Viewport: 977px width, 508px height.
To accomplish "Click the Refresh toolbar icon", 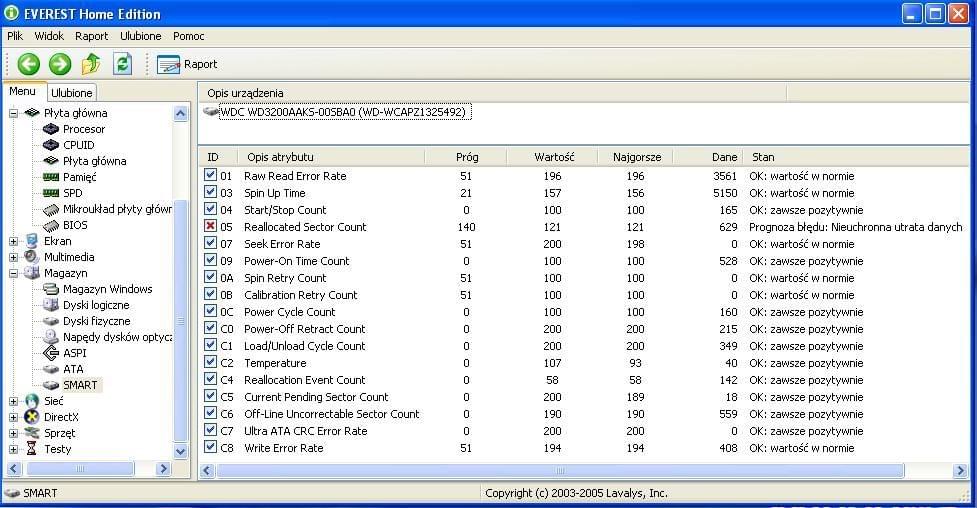I will [x=123, y=64].
